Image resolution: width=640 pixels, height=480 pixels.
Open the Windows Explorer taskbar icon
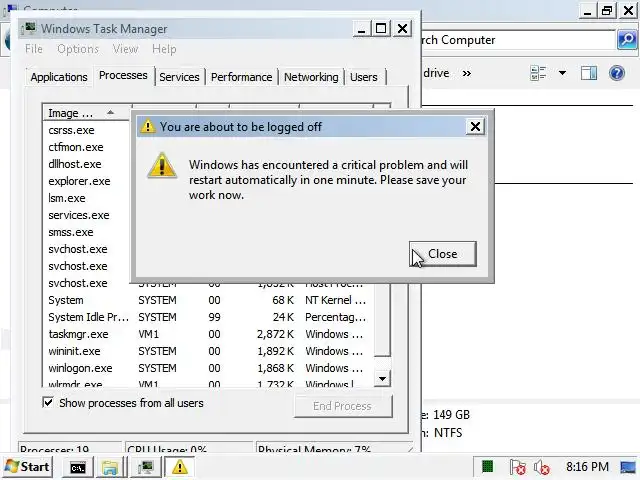tap(110, 467)
